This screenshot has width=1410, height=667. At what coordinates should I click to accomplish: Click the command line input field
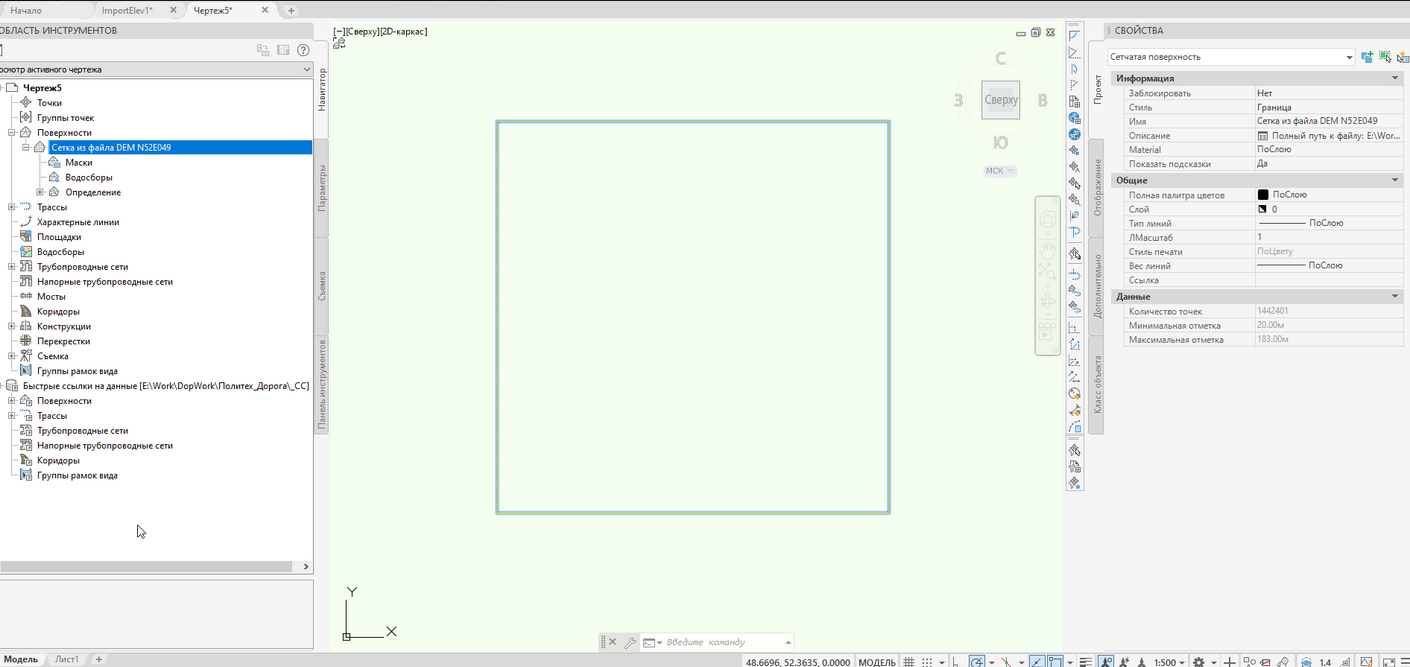pos(720,642)
